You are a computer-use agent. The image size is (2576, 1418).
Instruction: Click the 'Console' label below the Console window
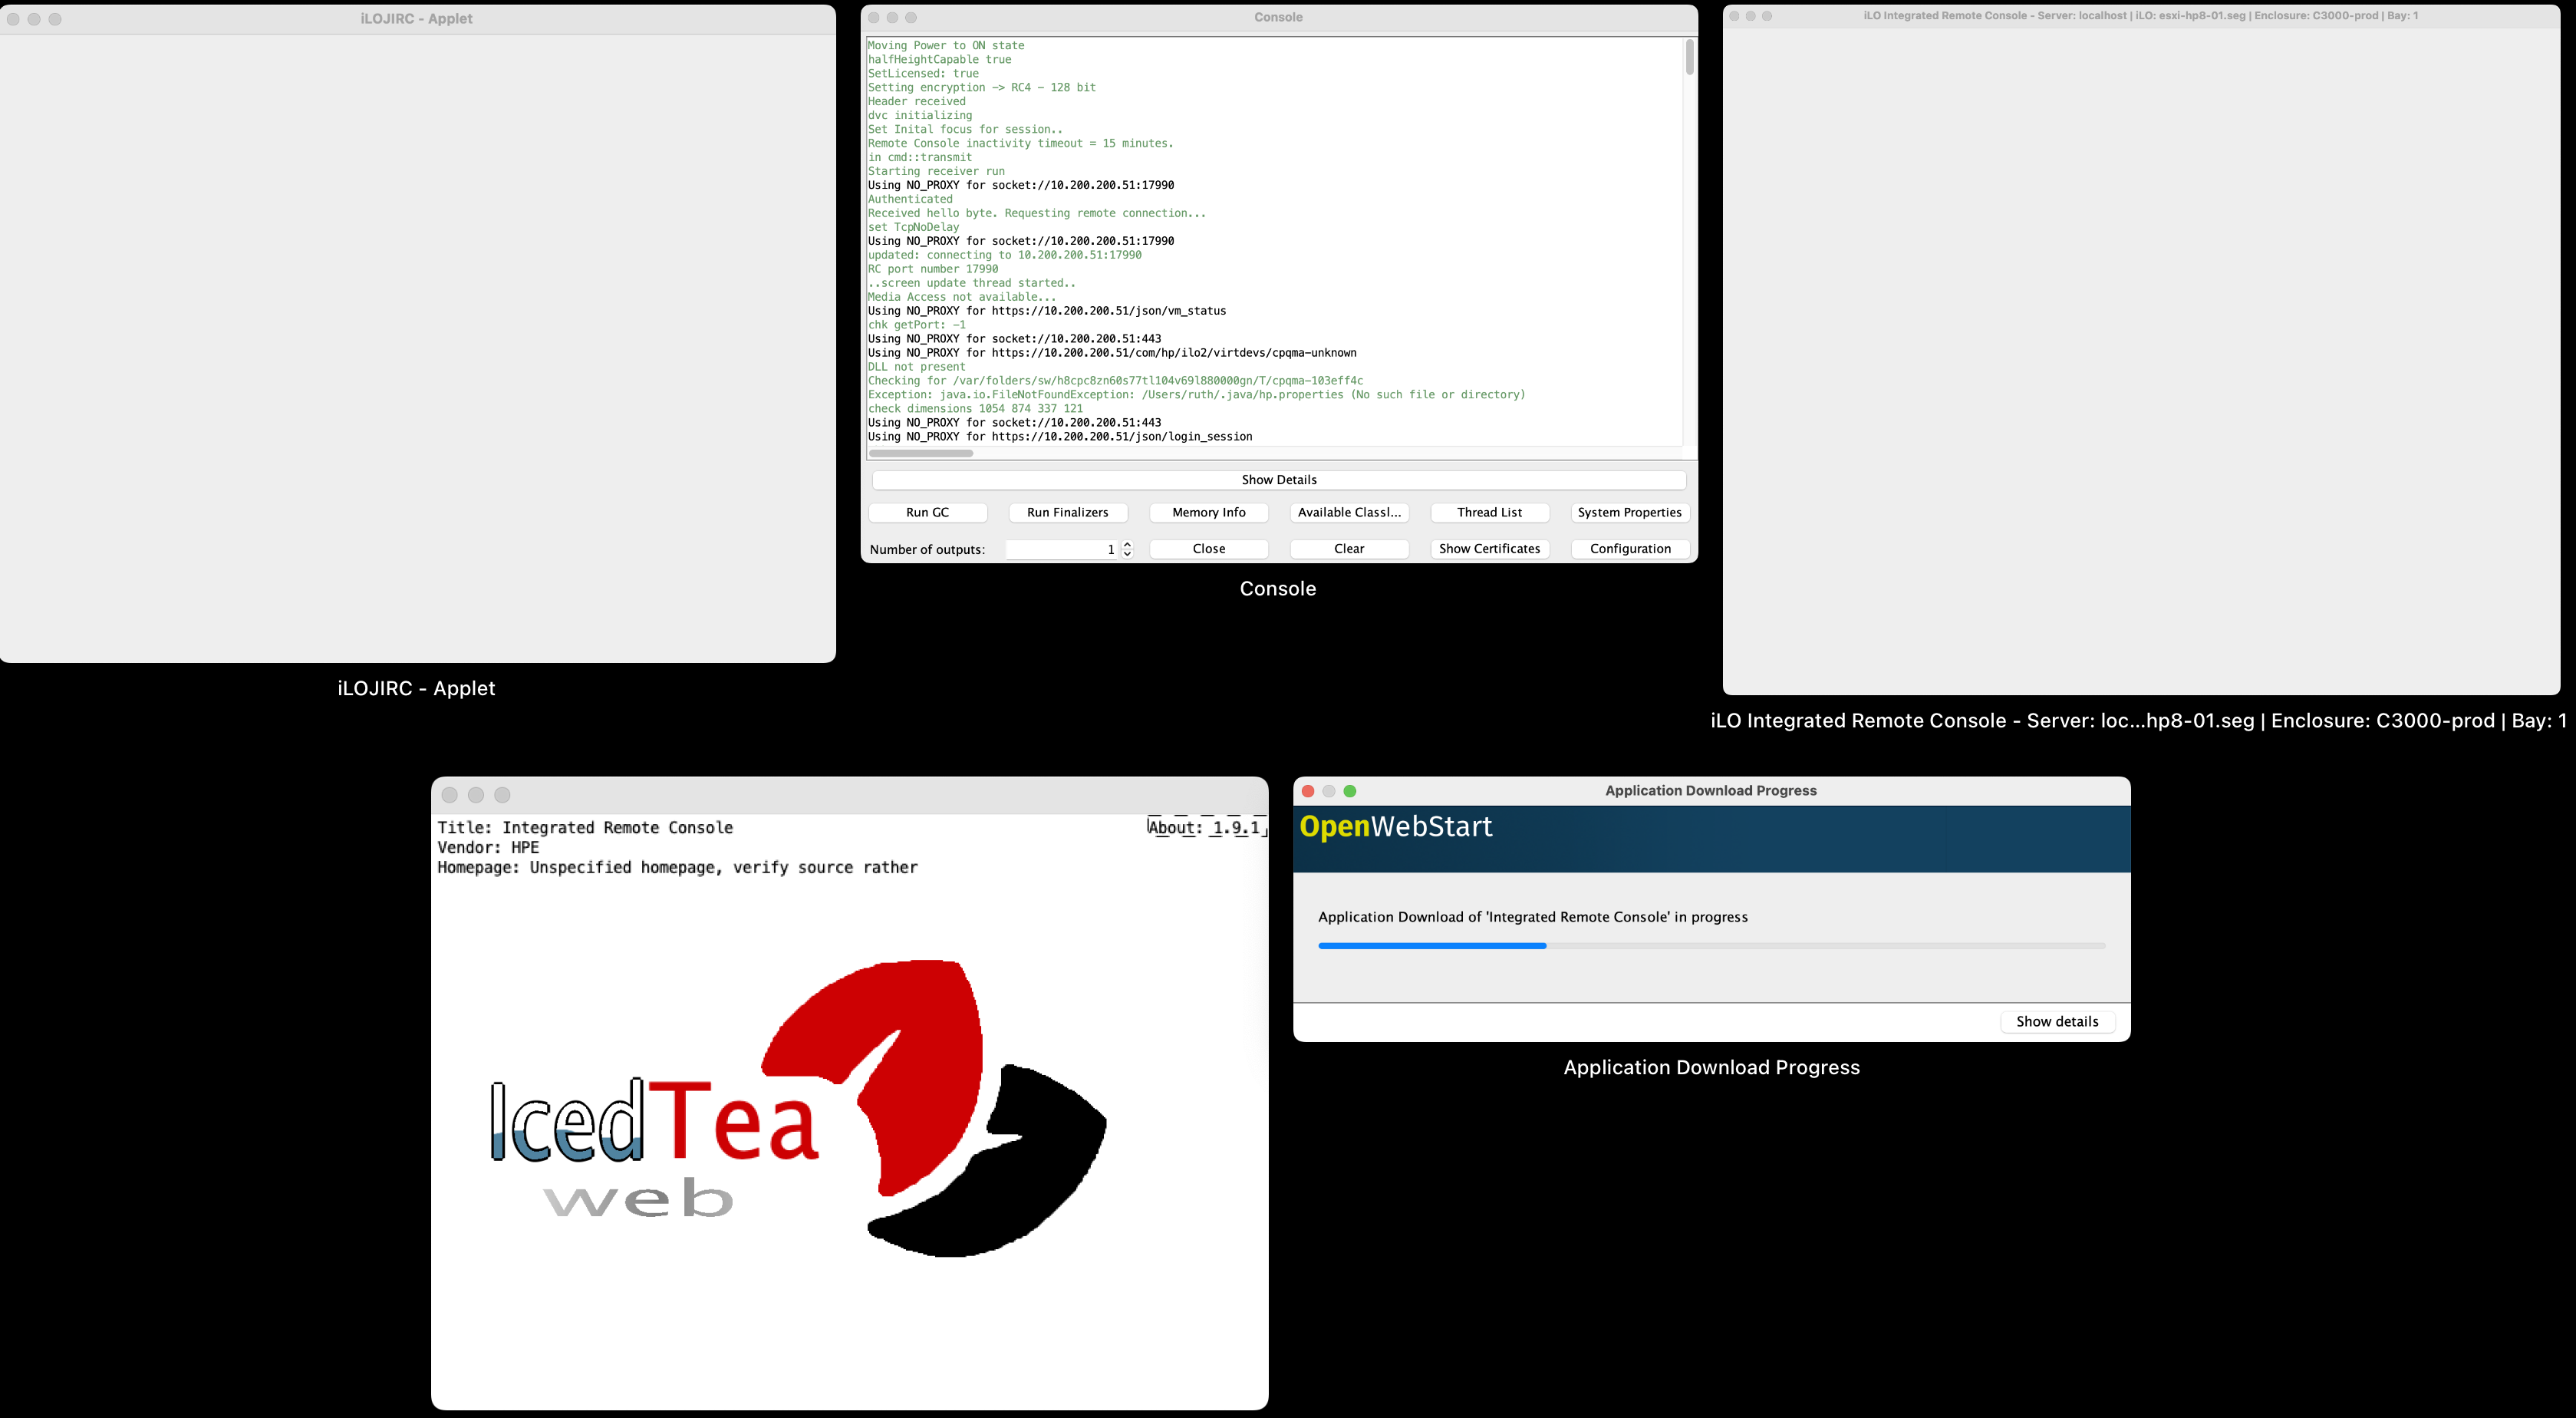pyautogui.click(x=1278, y=589)
